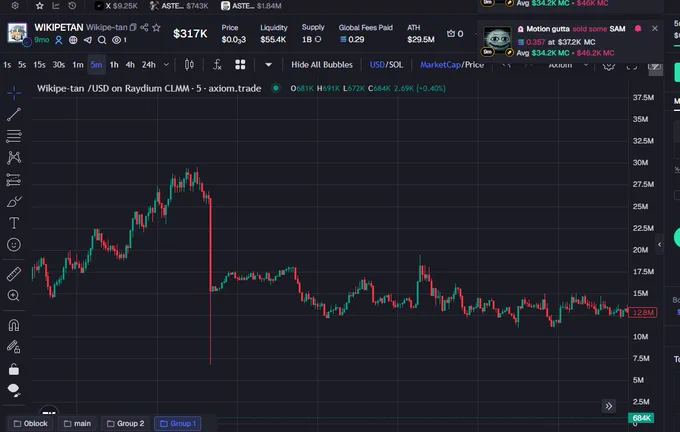Open candlestick chart type selector
This screenshot has height=432, width=680.
click(189, 65)
